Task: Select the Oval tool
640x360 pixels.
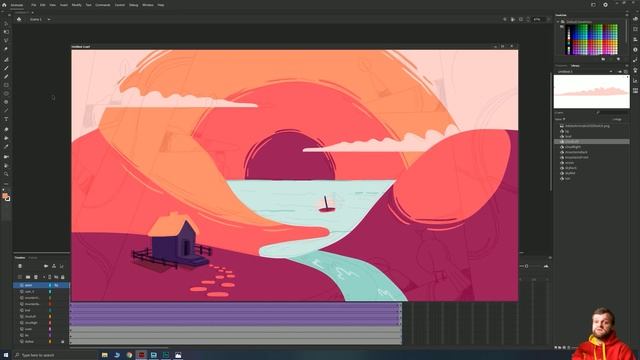Action: [6, 93]
